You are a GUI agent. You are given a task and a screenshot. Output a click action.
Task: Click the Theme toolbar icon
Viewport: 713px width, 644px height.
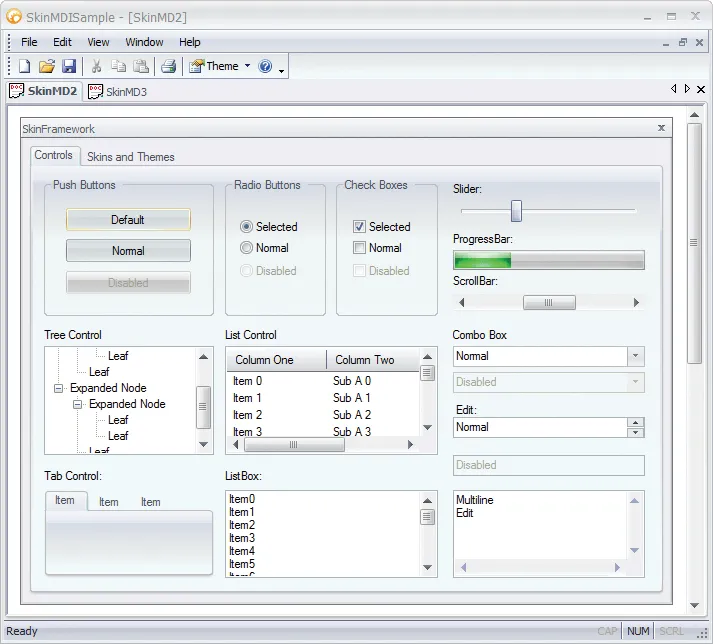coord(196,66)
